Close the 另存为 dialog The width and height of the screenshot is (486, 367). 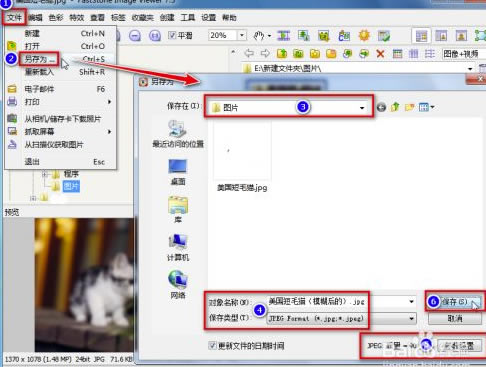point(479,79)
